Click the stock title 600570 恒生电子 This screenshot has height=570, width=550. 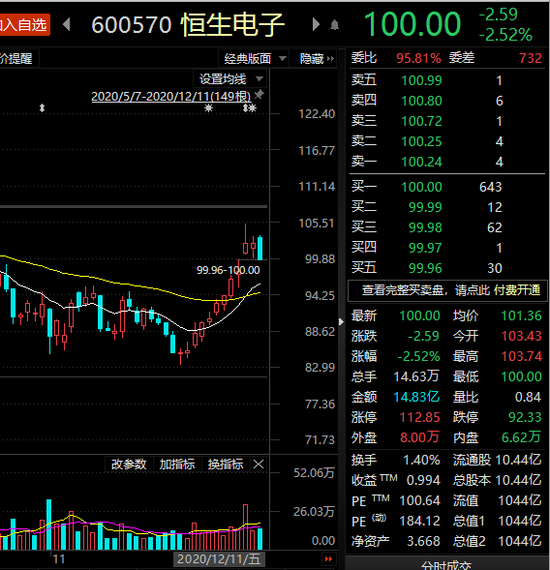(188, 25)
